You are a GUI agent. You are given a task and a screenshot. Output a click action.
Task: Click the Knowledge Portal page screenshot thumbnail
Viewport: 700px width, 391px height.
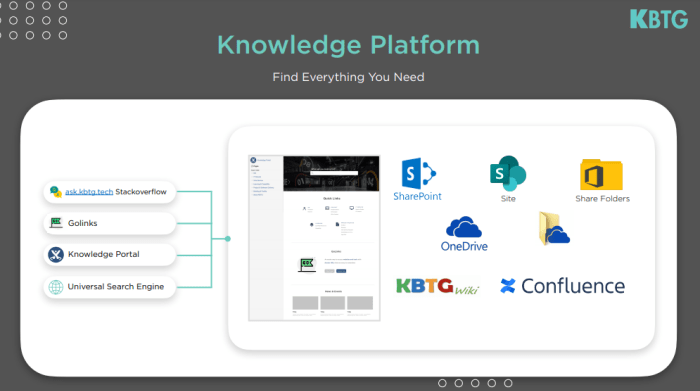point(314,238)
